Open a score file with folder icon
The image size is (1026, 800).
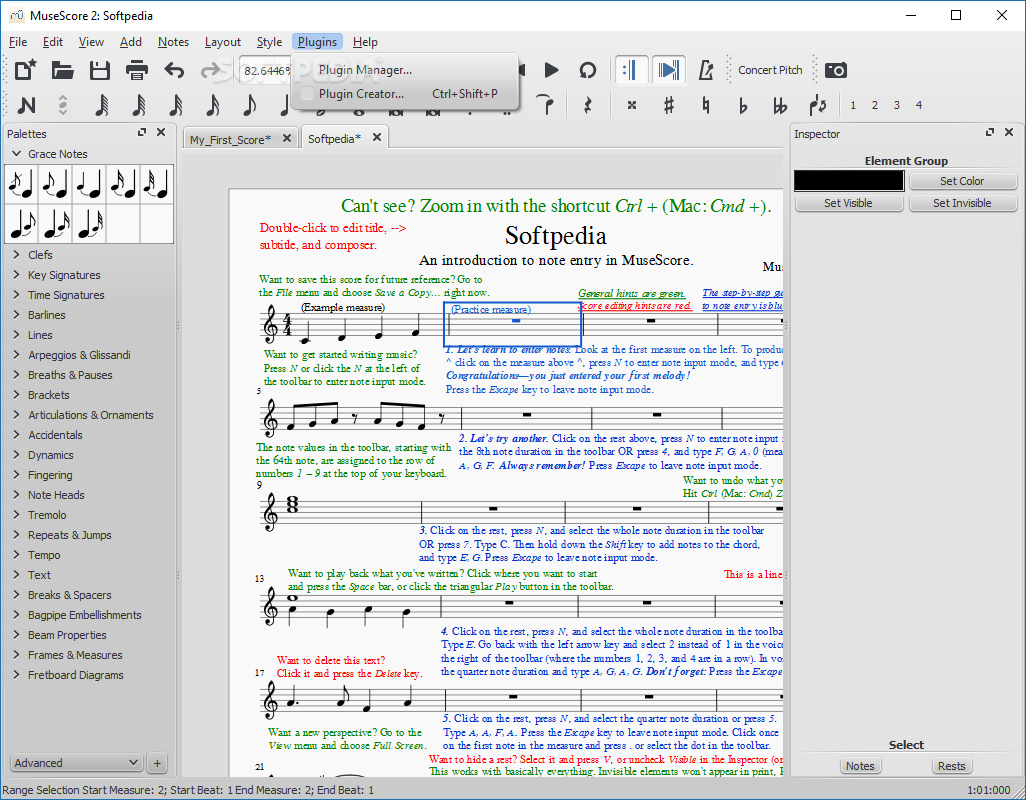click(x=62, y=70)
